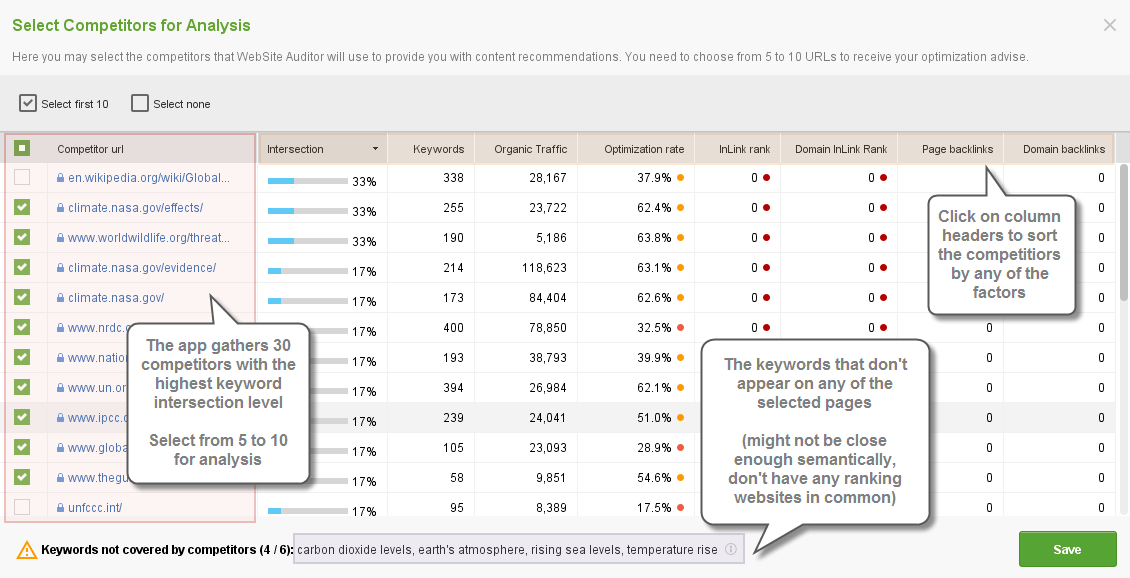Sort by the Keywords column header

click(438, 149)
